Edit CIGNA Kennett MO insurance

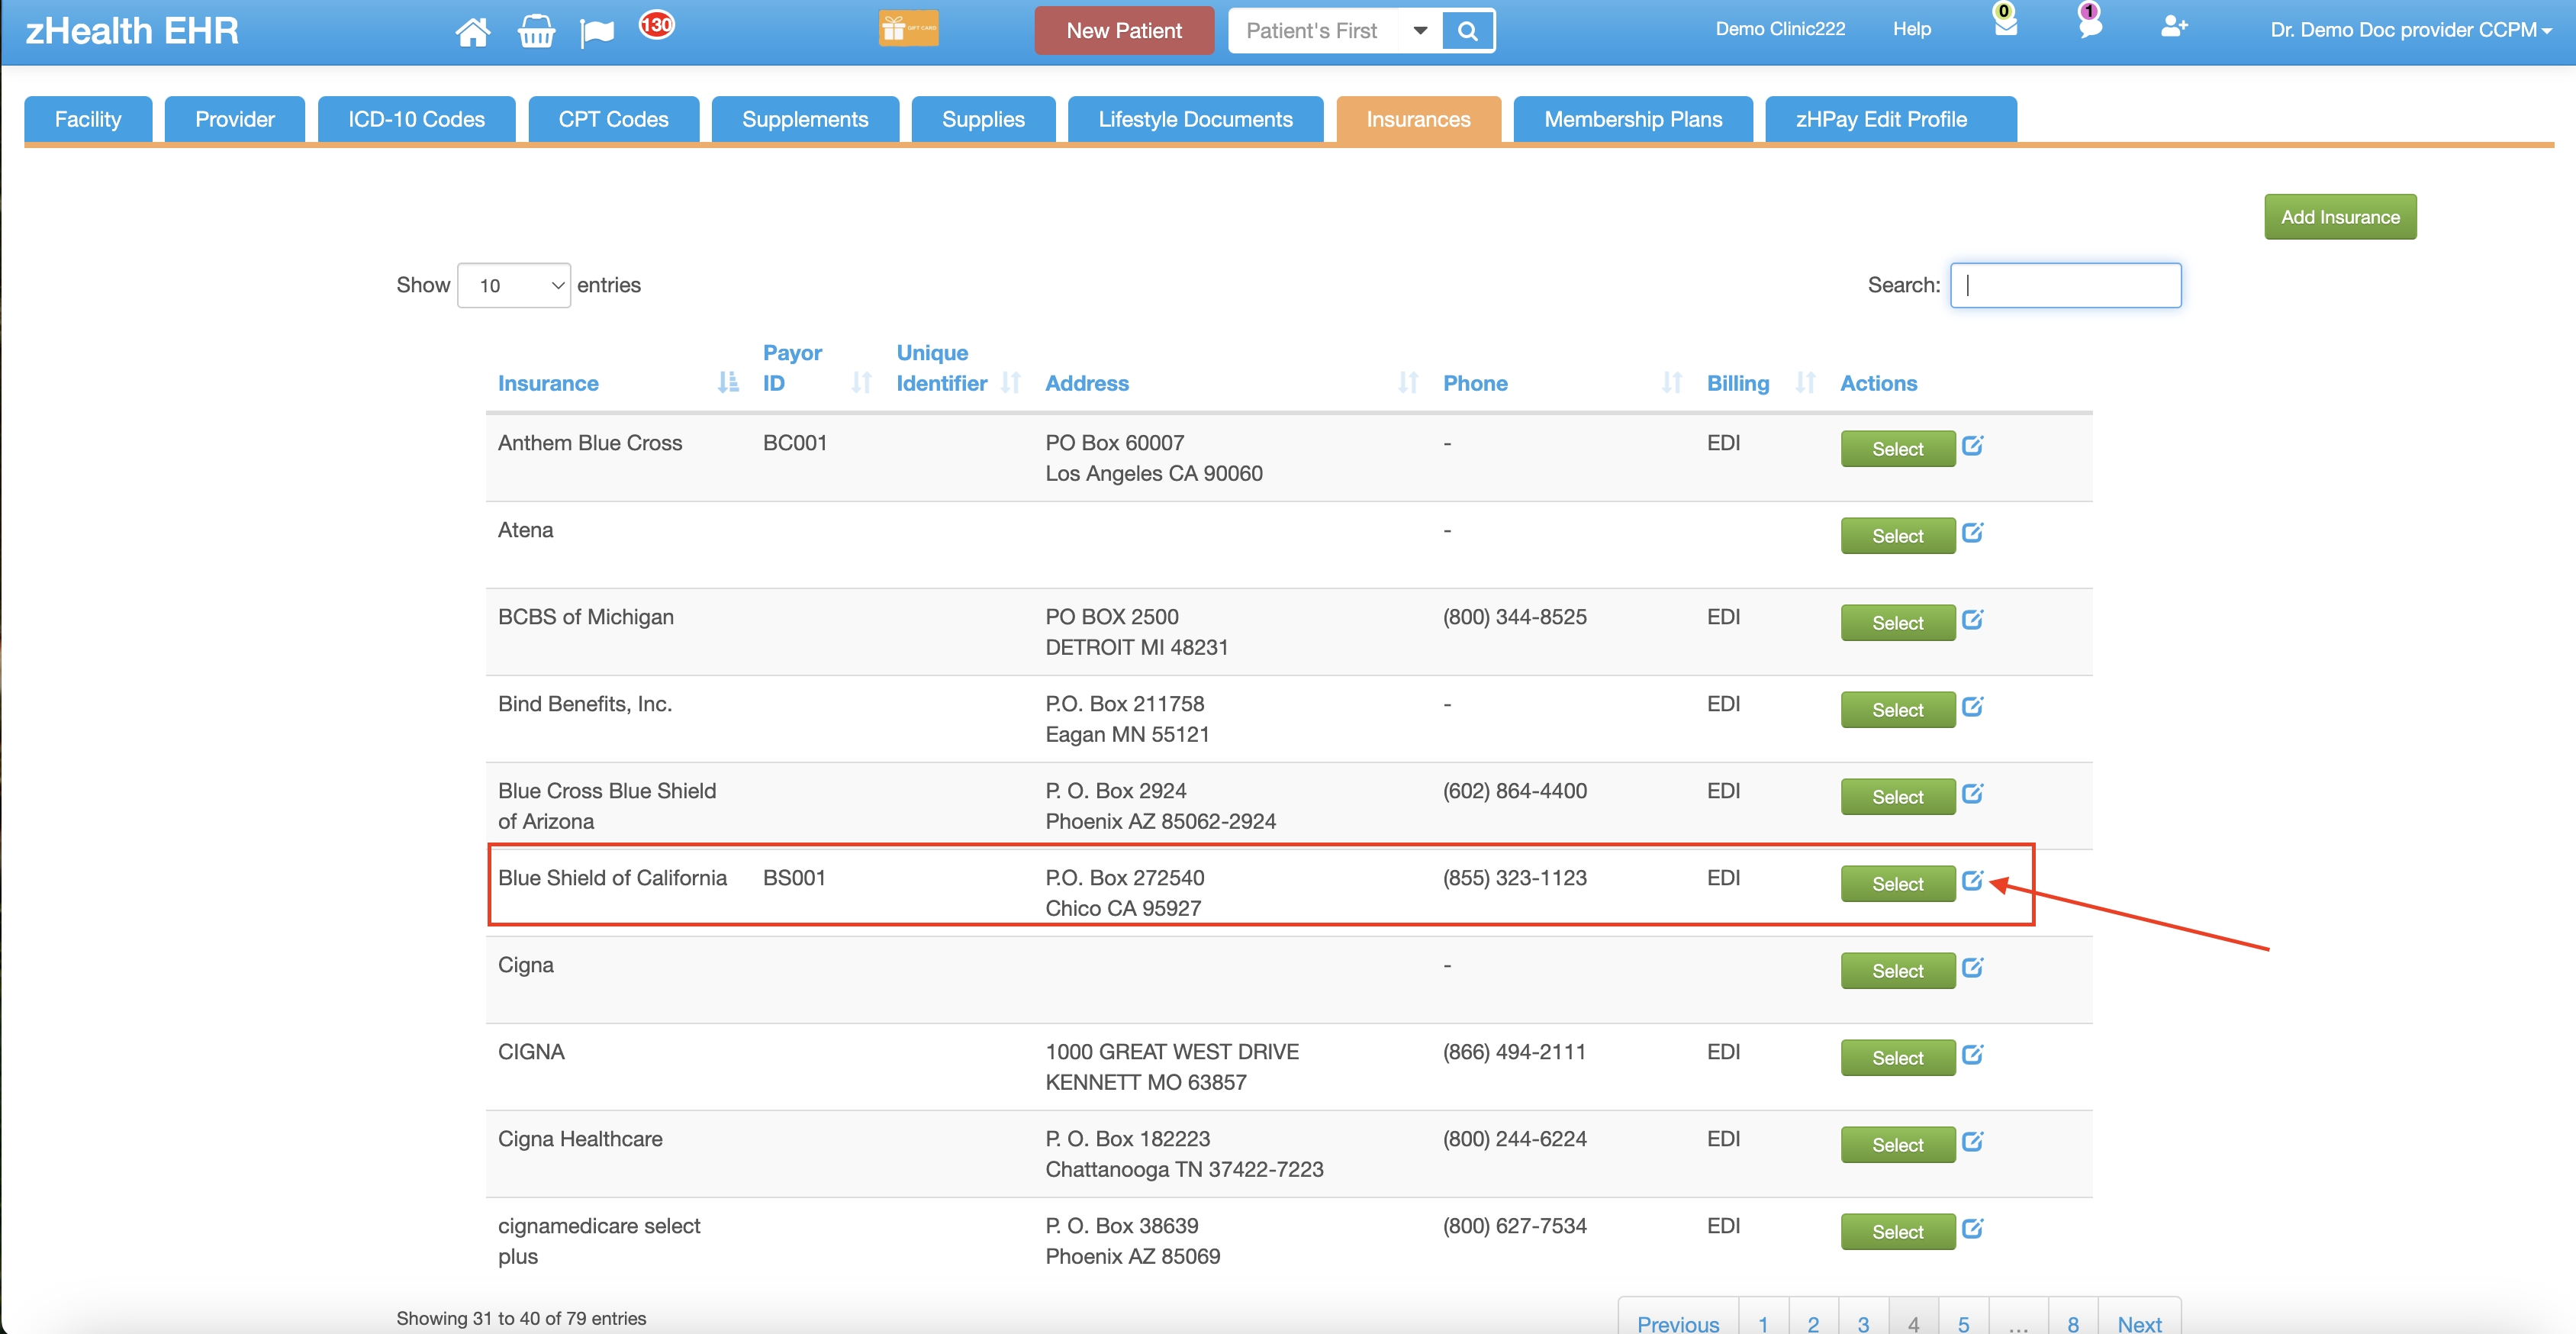(x=1972, y=1055)
